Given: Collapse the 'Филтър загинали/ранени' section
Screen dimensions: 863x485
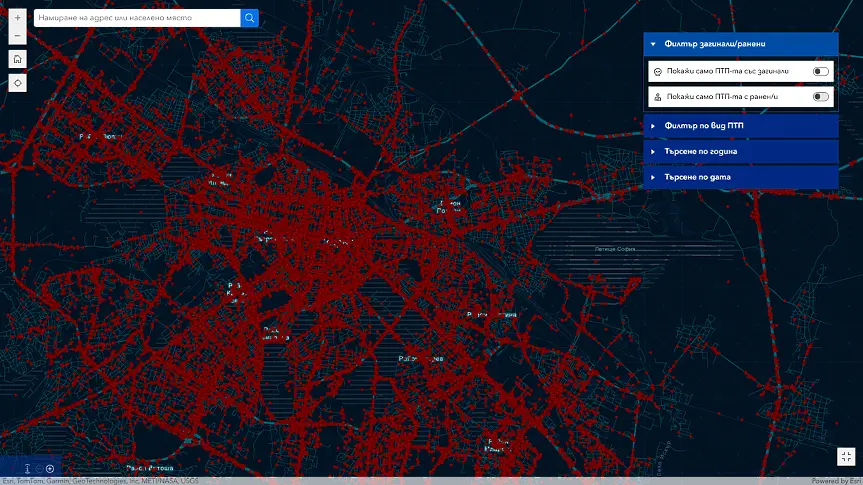Looking at the screenshot, I should pos(740,44).
